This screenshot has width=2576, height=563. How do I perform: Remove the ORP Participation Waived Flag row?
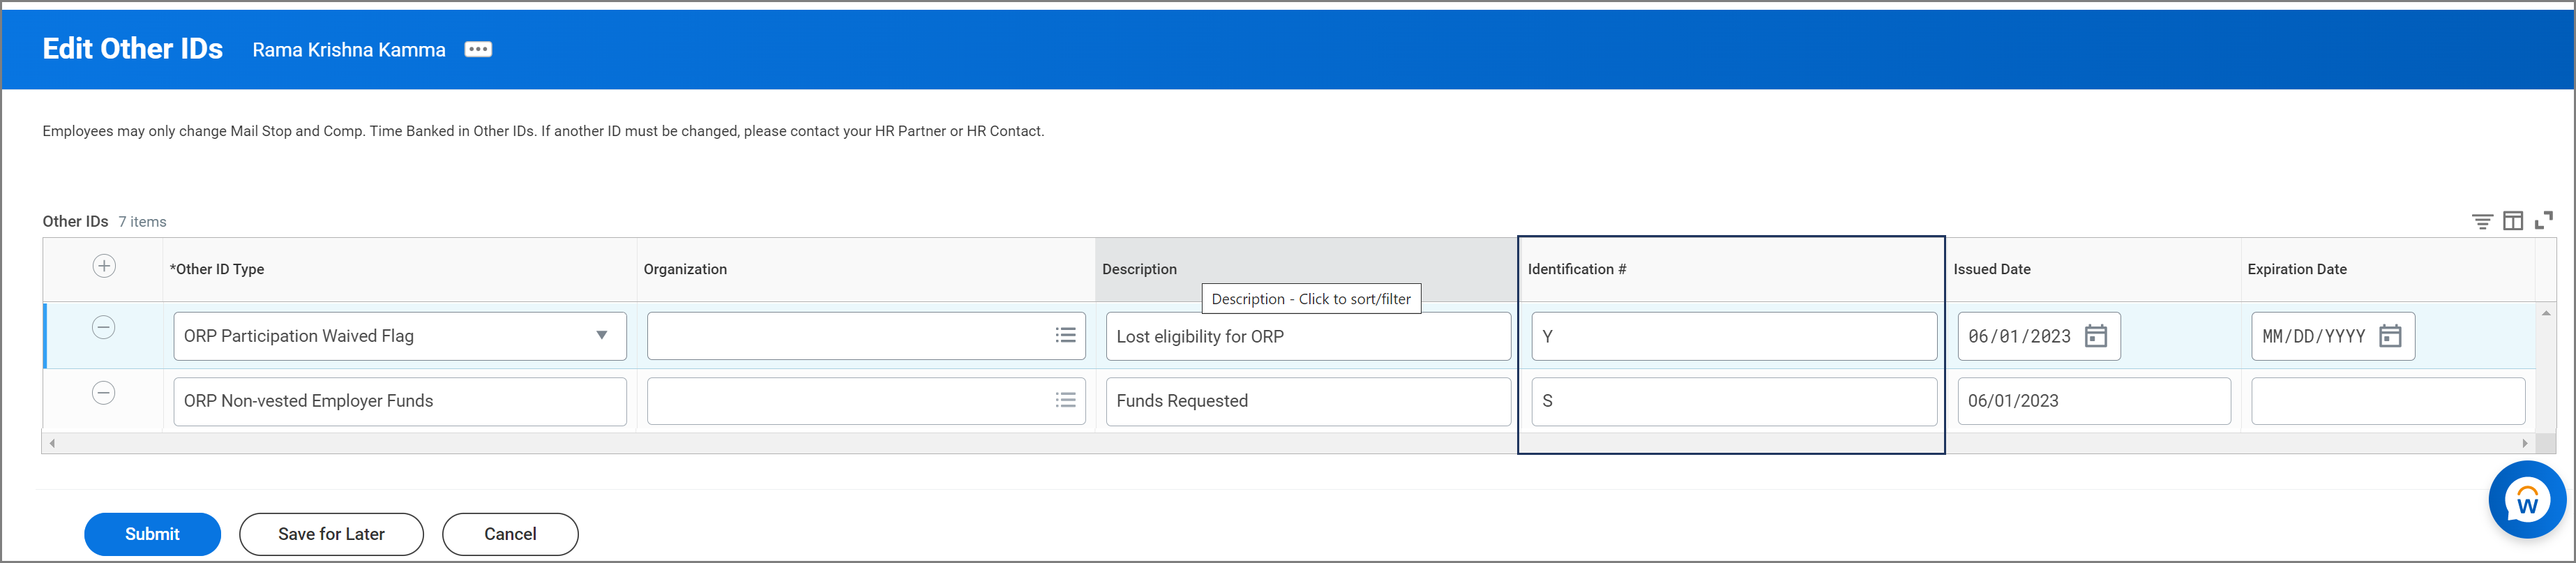(x=104, y=328)
